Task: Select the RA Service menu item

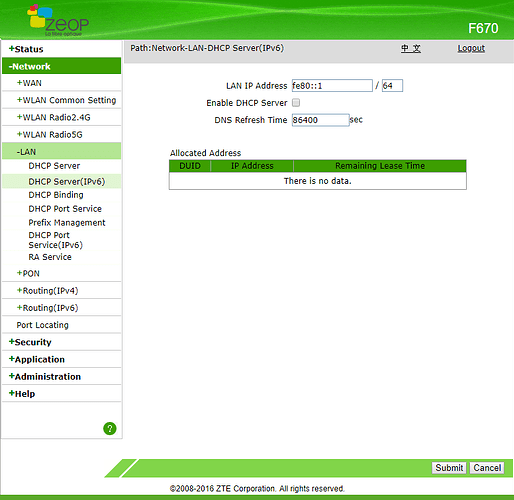Action: pos(50,257)
